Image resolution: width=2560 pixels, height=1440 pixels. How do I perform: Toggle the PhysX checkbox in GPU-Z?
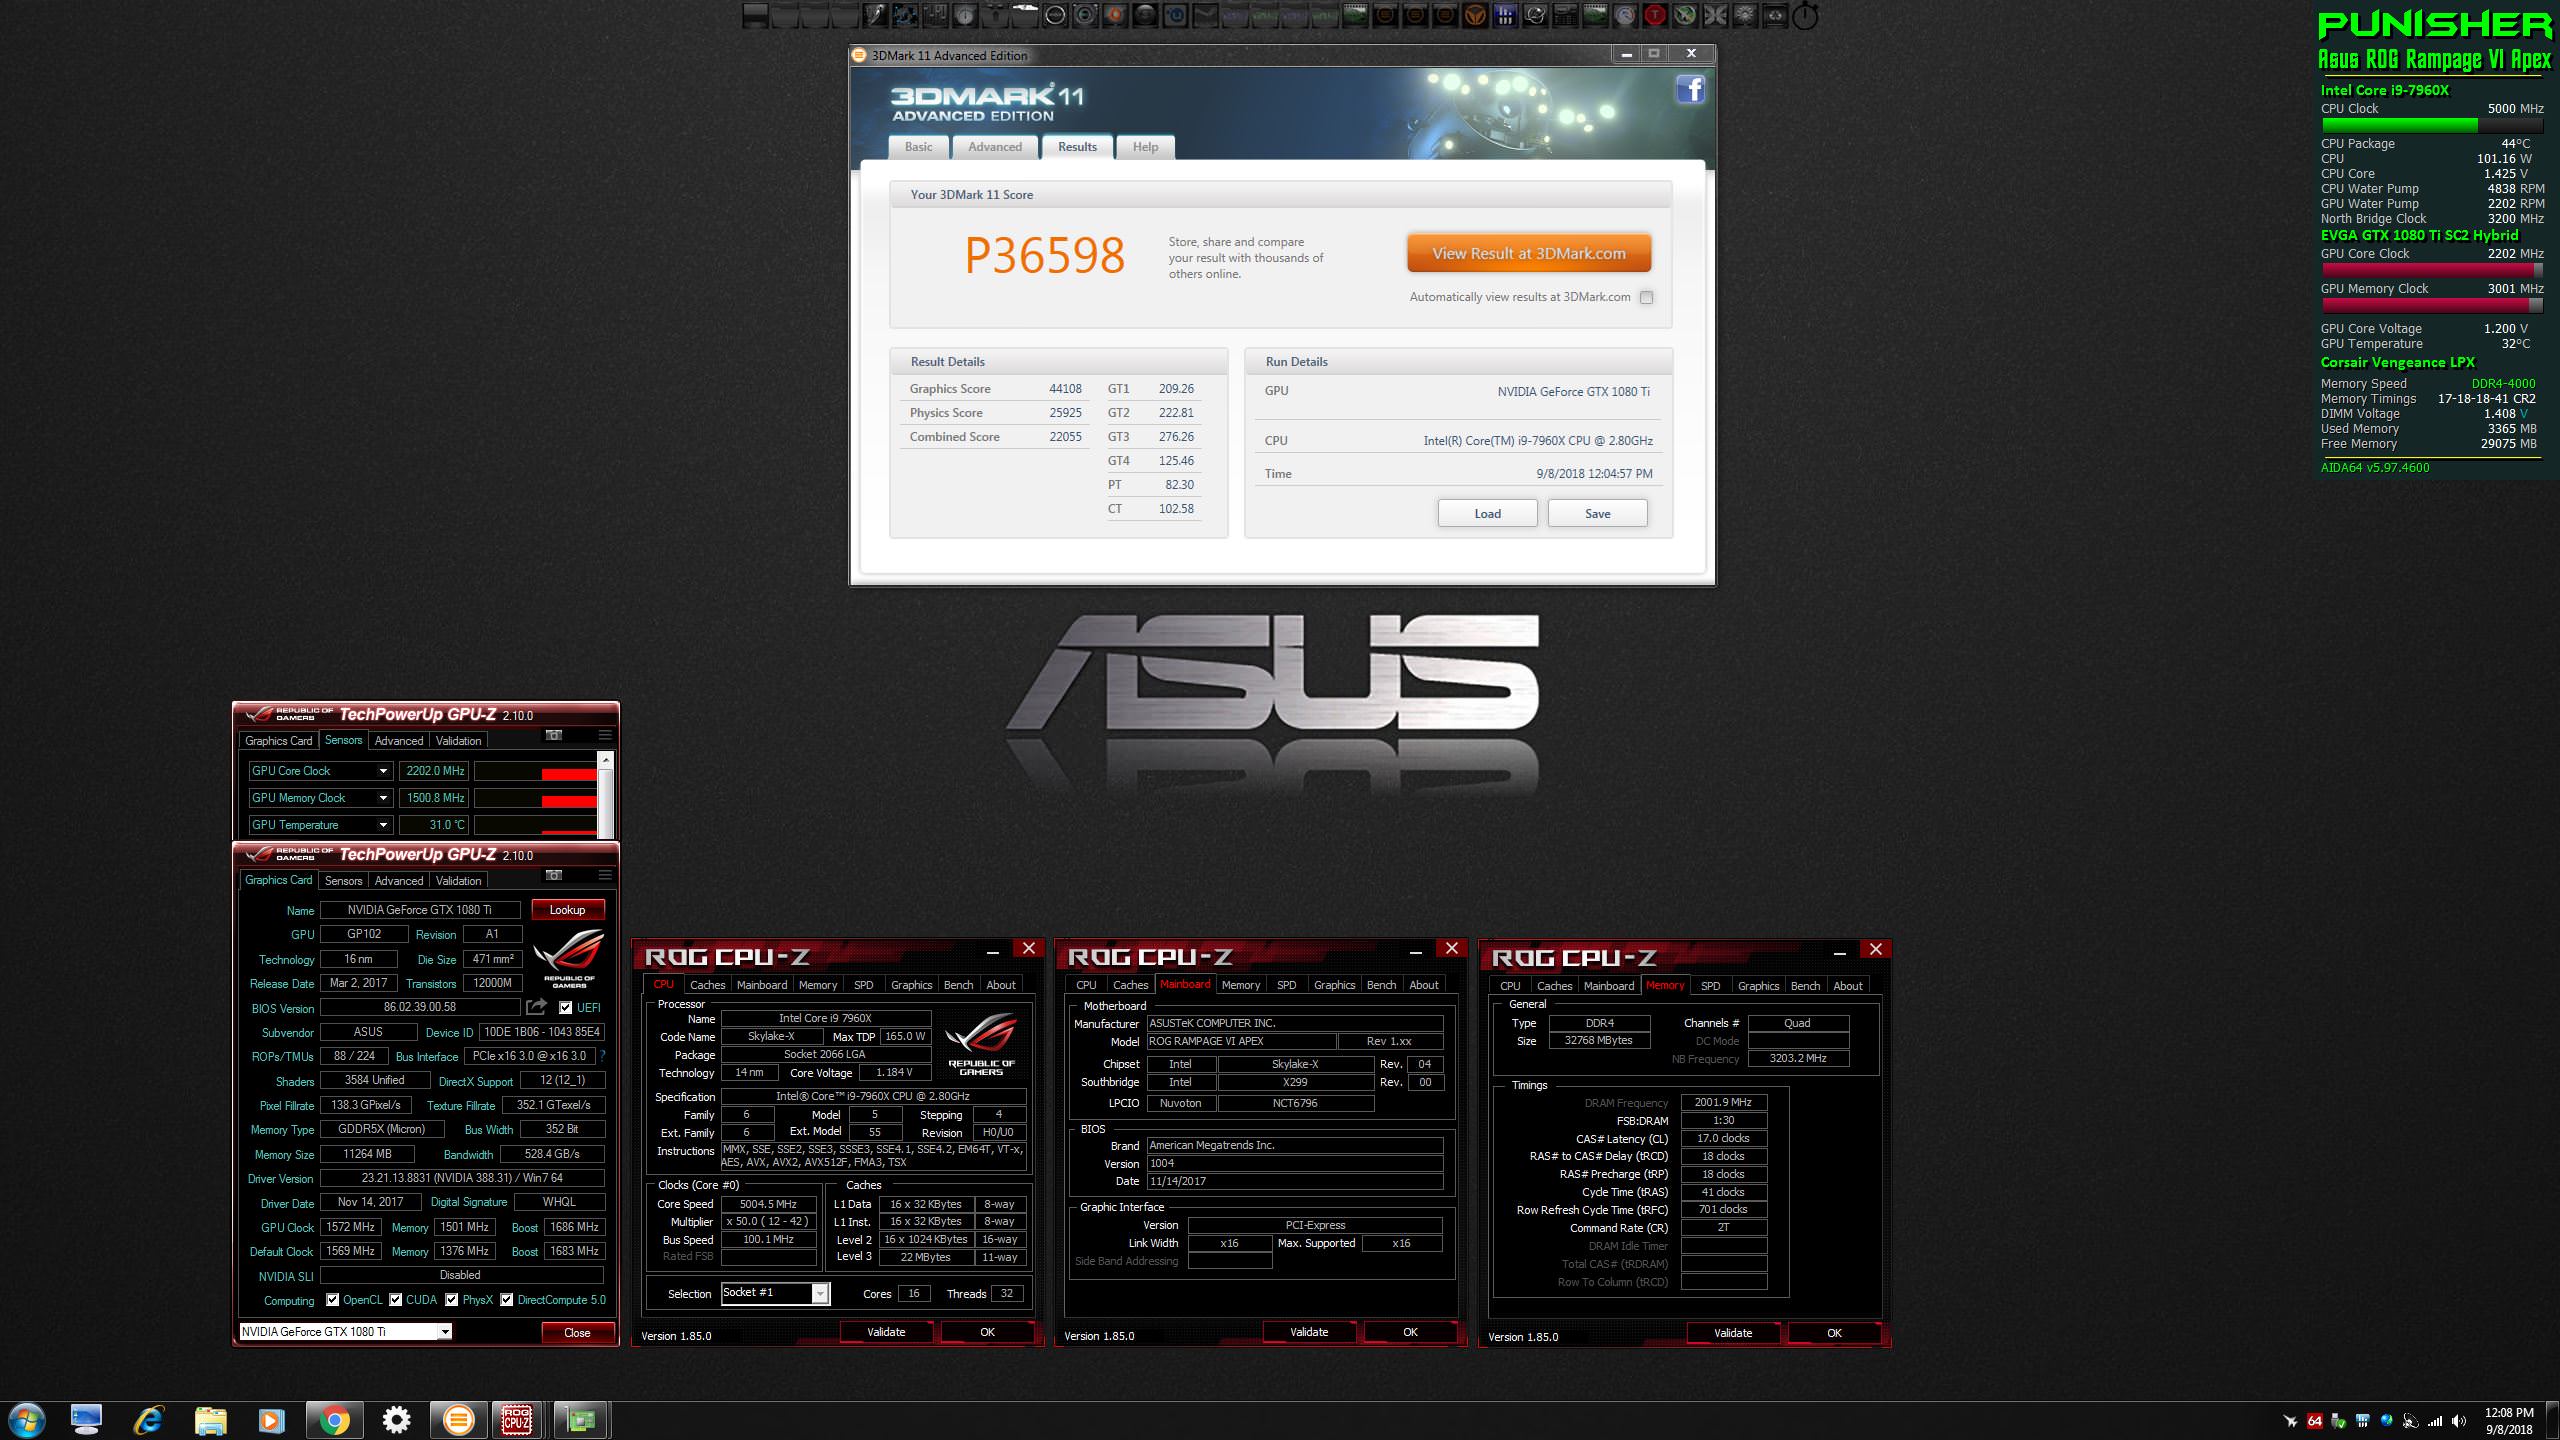coord(452,1300)
